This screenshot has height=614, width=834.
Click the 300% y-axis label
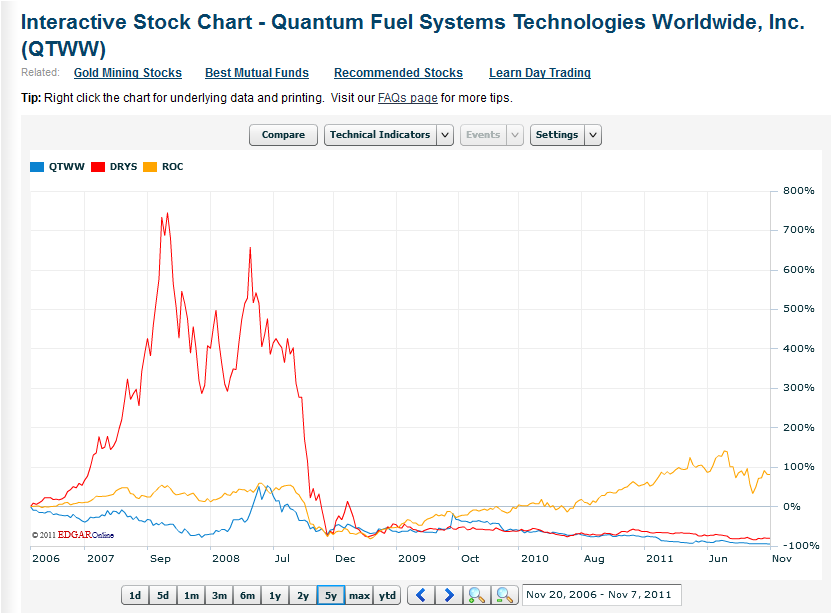pyautogui.click(x=798, y=388)
